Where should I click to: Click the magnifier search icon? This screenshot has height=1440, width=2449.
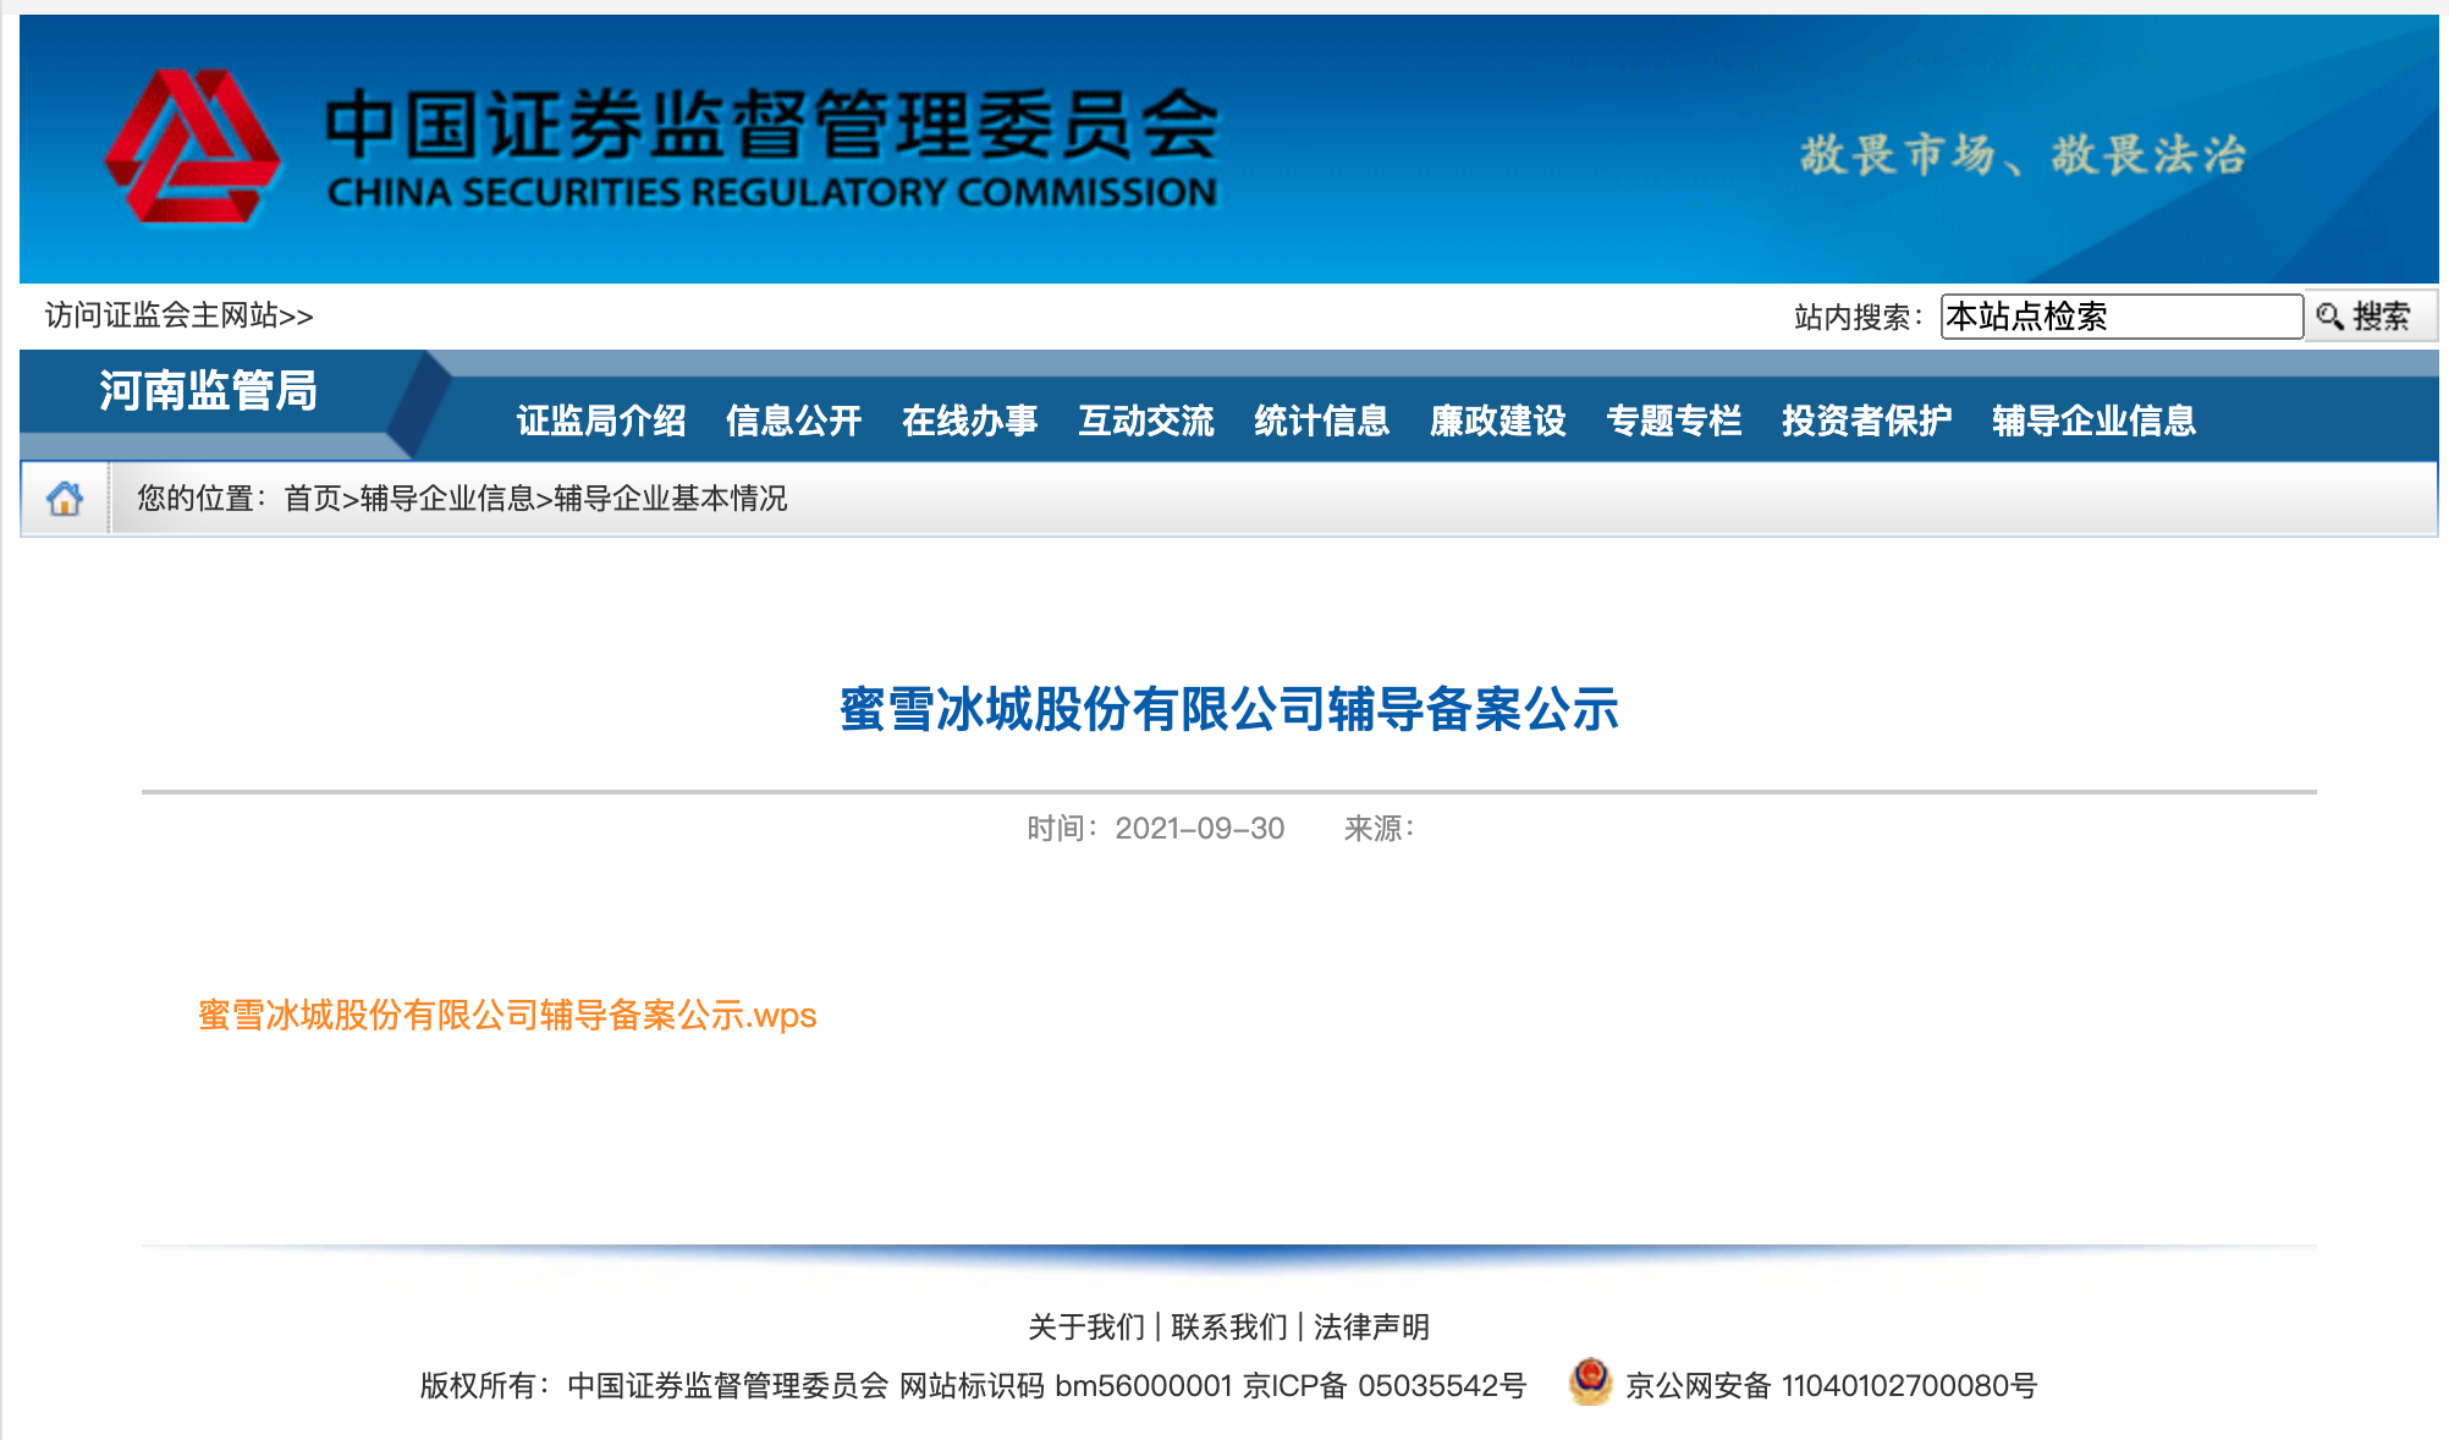2329,317
